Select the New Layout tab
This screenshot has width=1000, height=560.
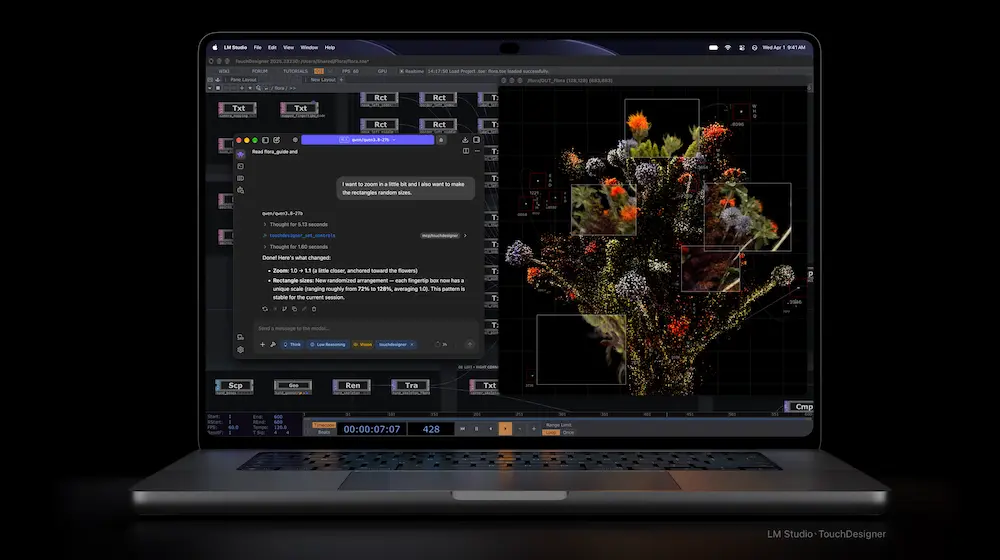(323, 80)
